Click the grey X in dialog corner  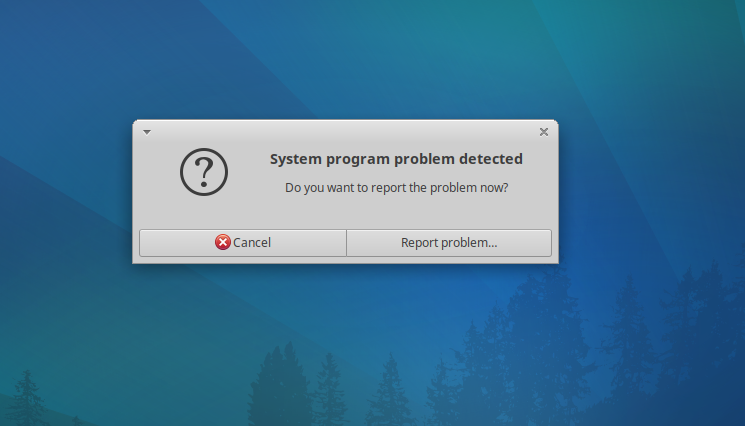tap(544, 132)
